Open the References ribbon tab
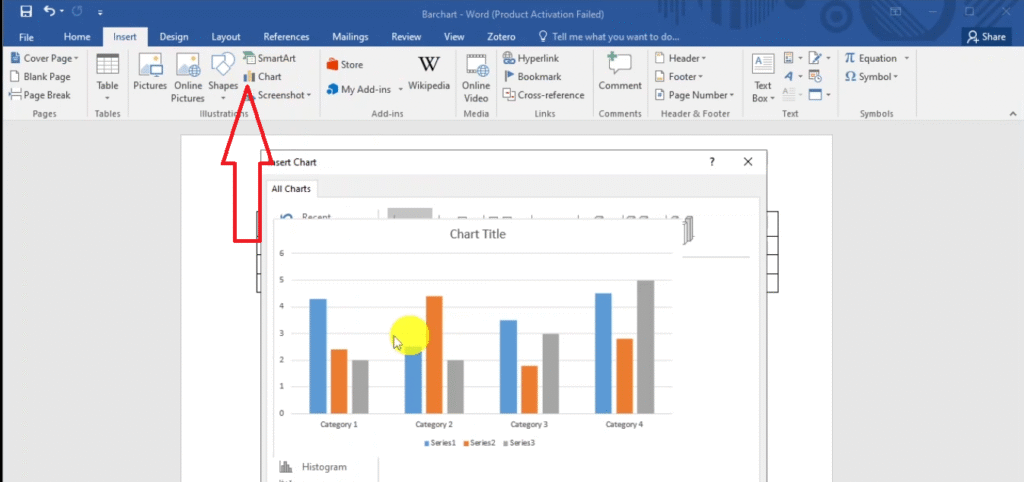 coord(286,37)
